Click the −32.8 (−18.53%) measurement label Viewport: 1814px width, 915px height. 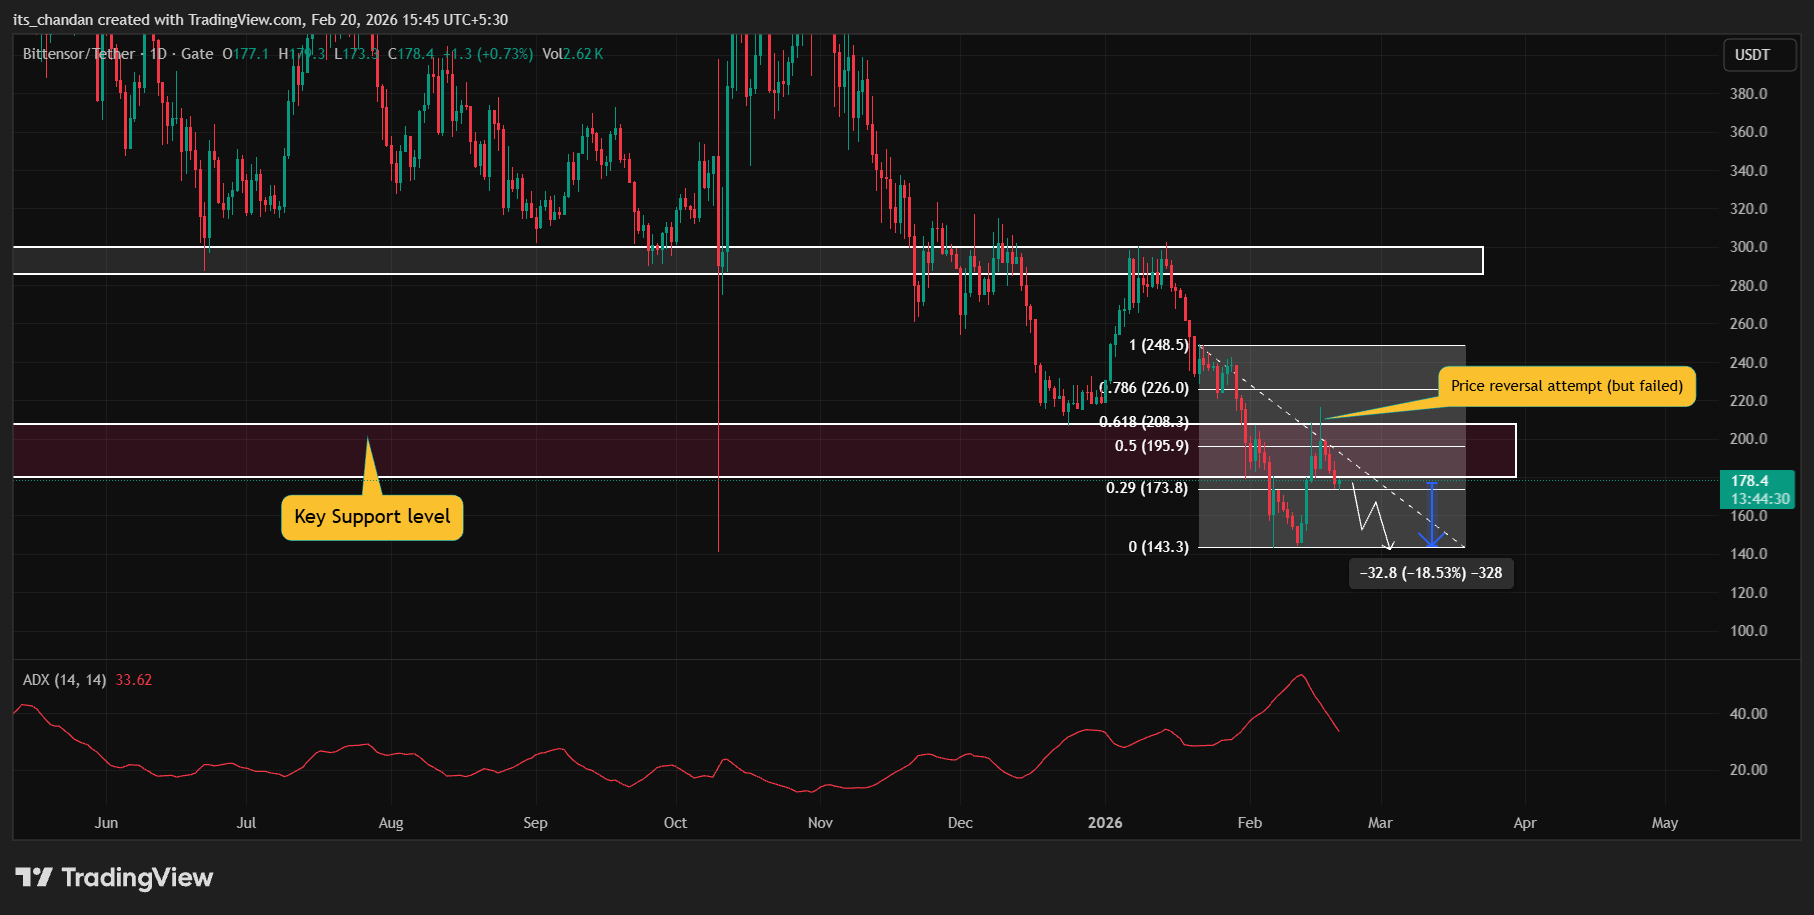tap(1431, 573)
